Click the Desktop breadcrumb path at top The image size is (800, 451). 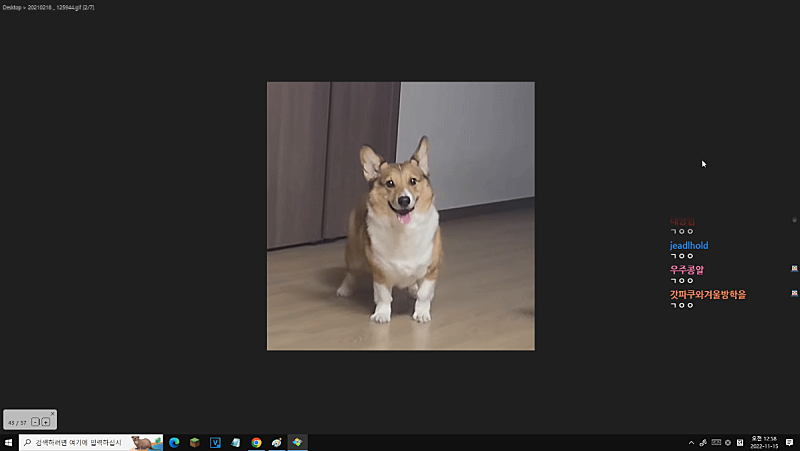(x=48, y=7)
